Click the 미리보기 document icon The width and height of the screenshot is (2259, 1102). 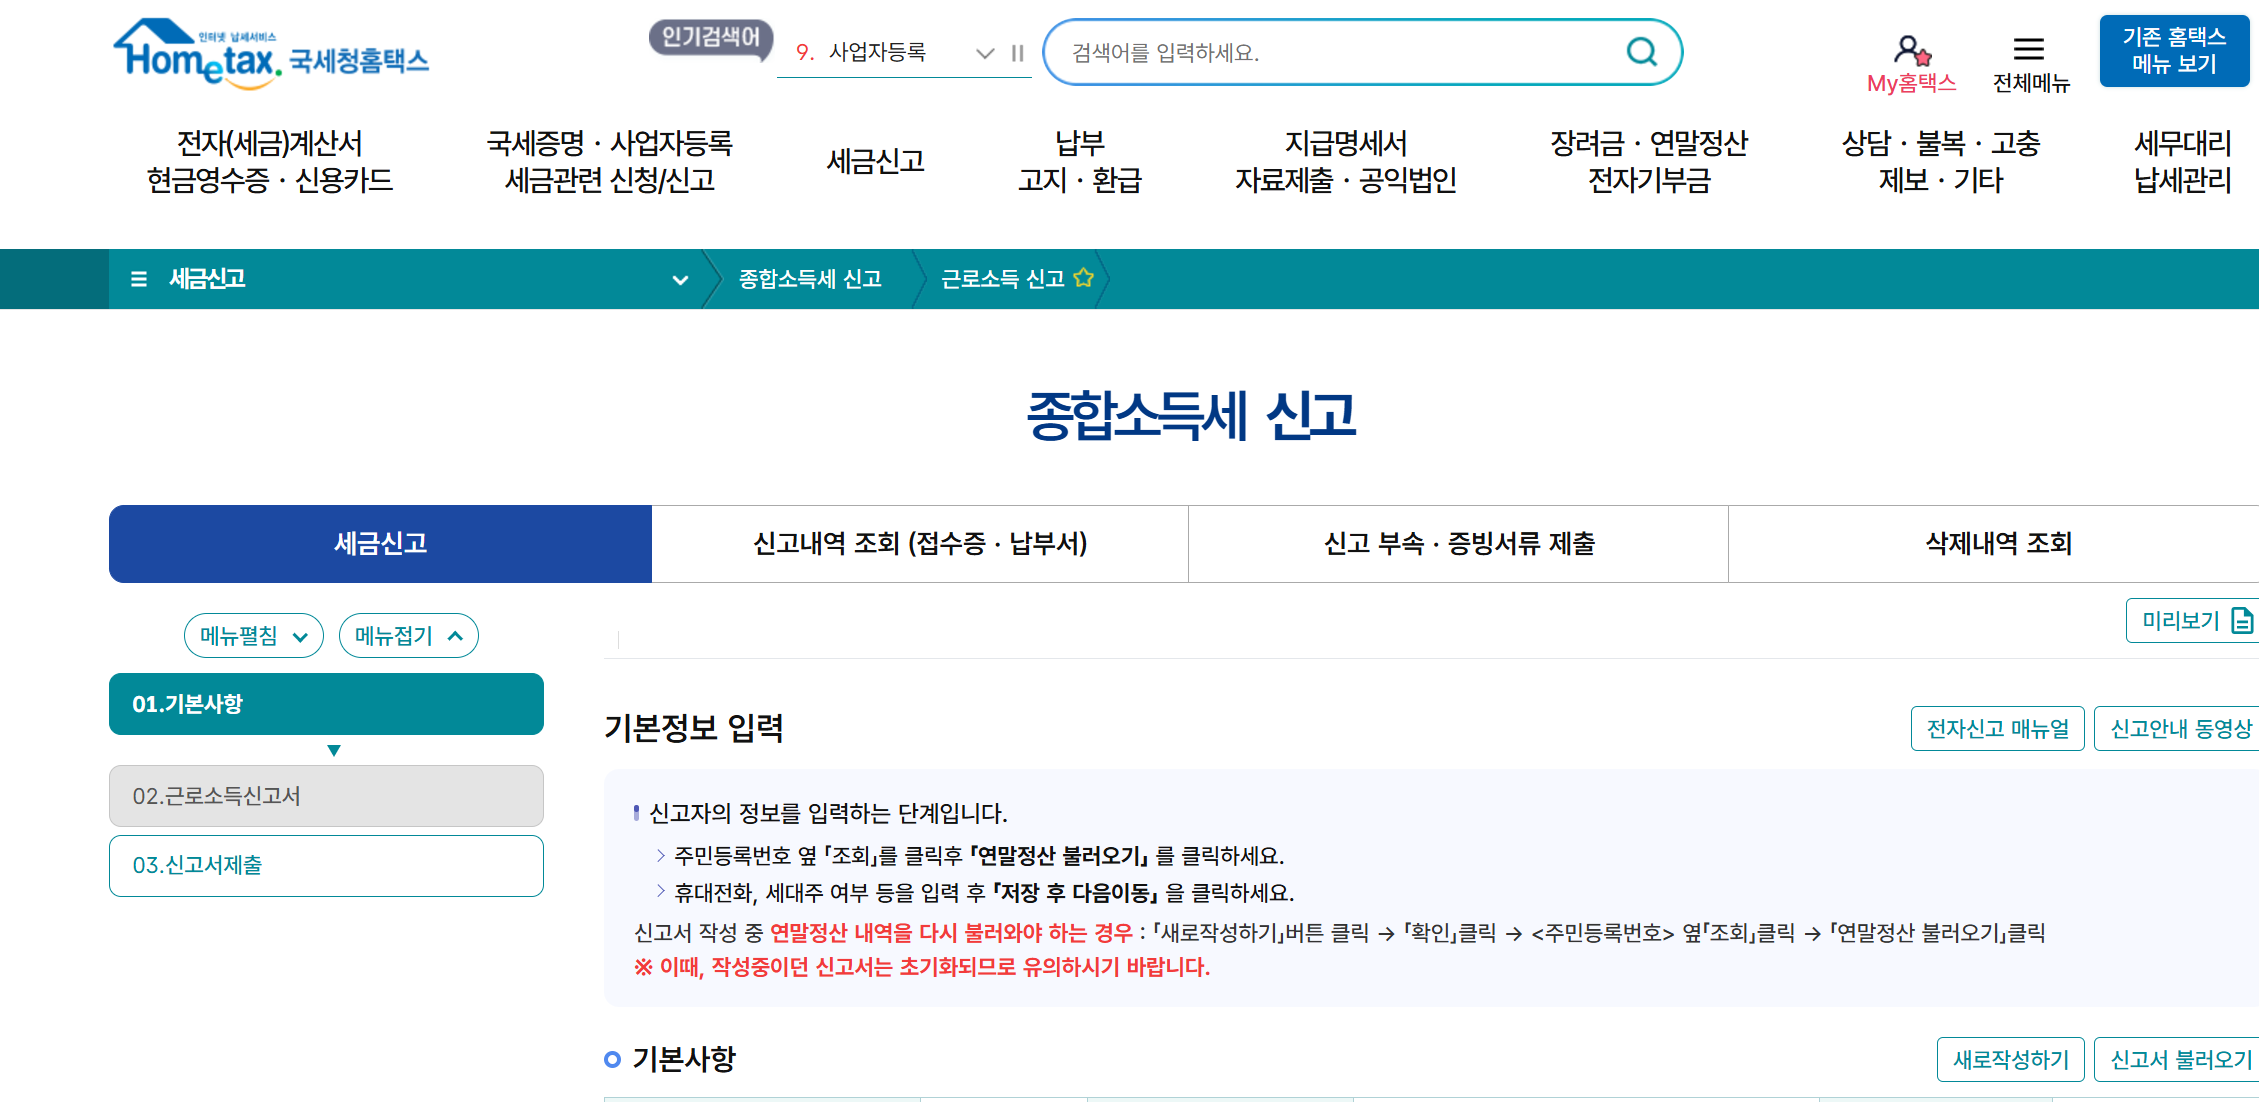(2243, 621)
